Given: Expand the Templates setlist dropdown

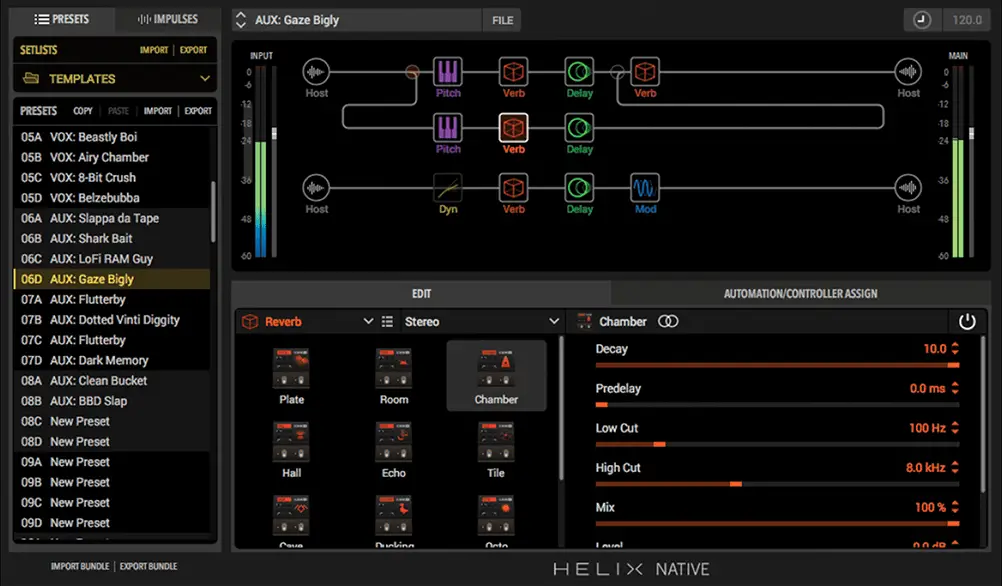Looking at the screenshot, I should (x=204, y=79).
